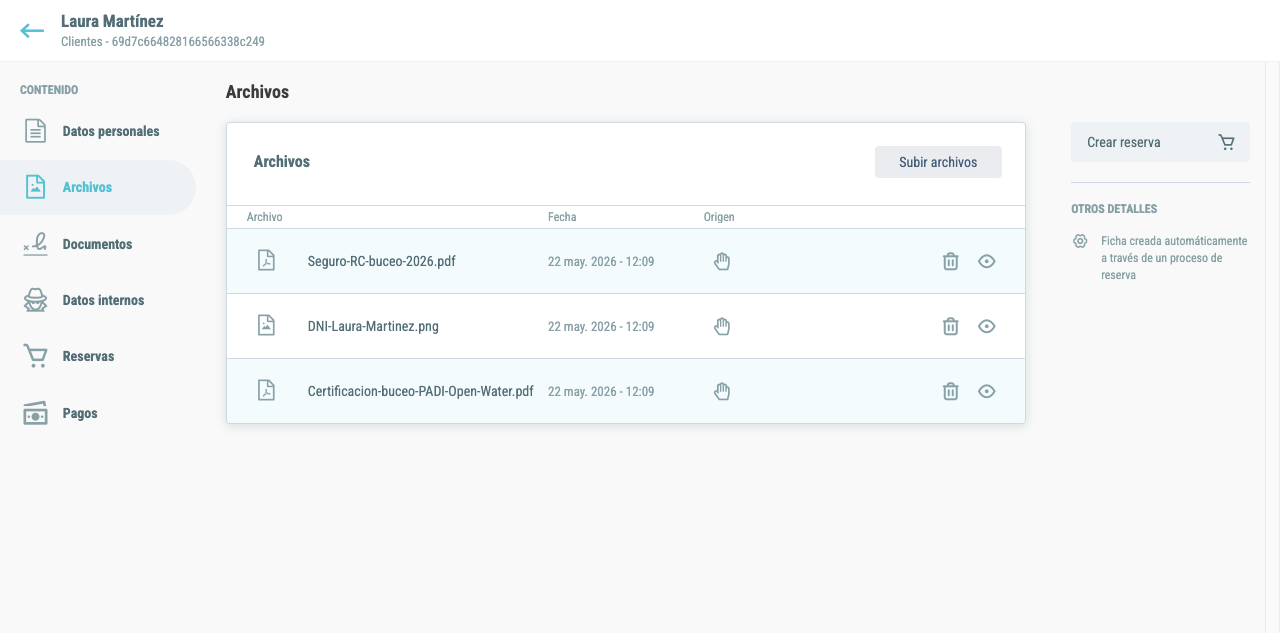Preview Seguro-RC-buceo-2026.pdf with eye icon

987,261
